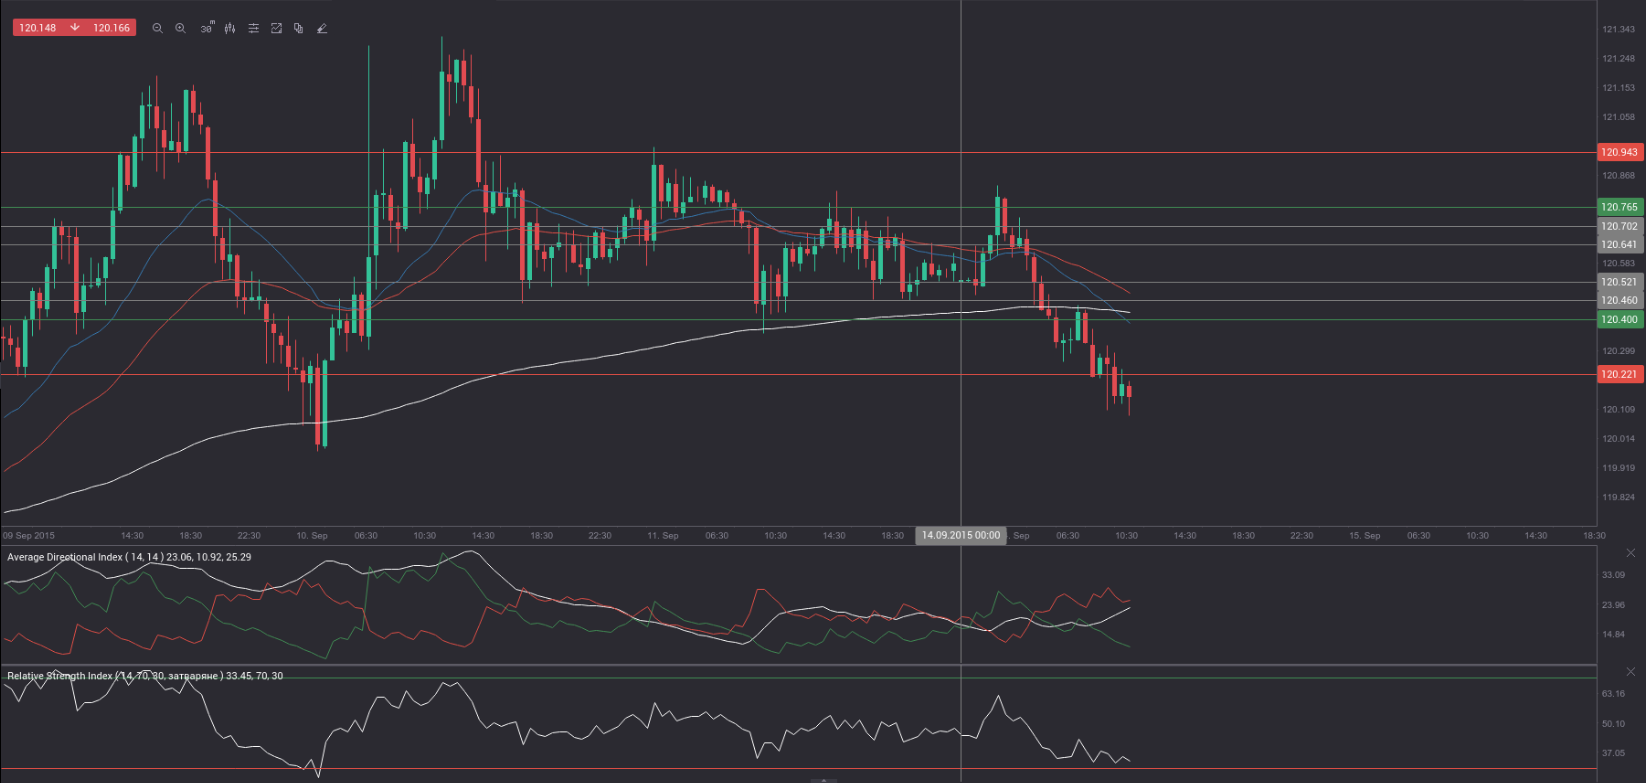Close the Relative Strength Index panel
The height and width of the screenshot is (783, 1646).
point(1631,672)
